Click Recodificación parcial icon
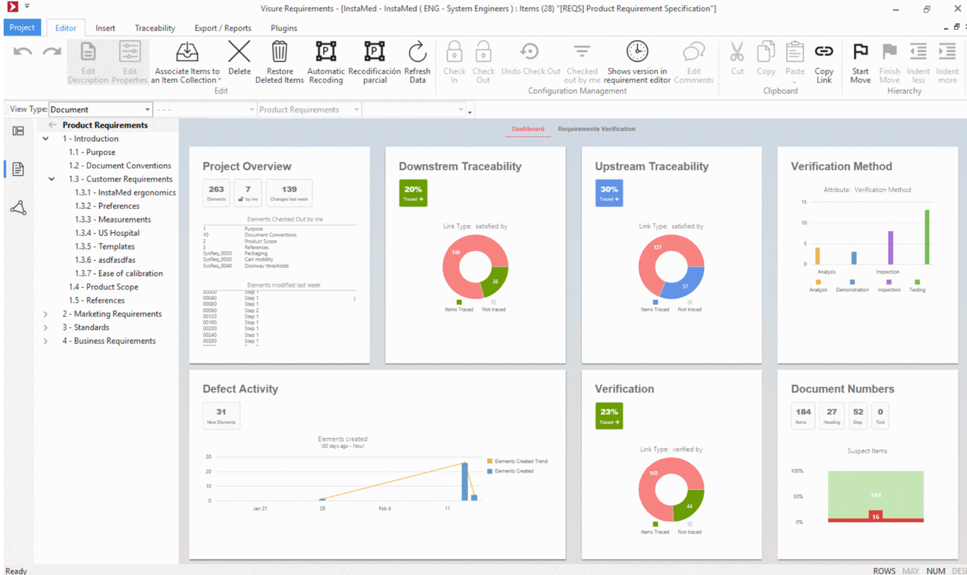 pos(374,52)
